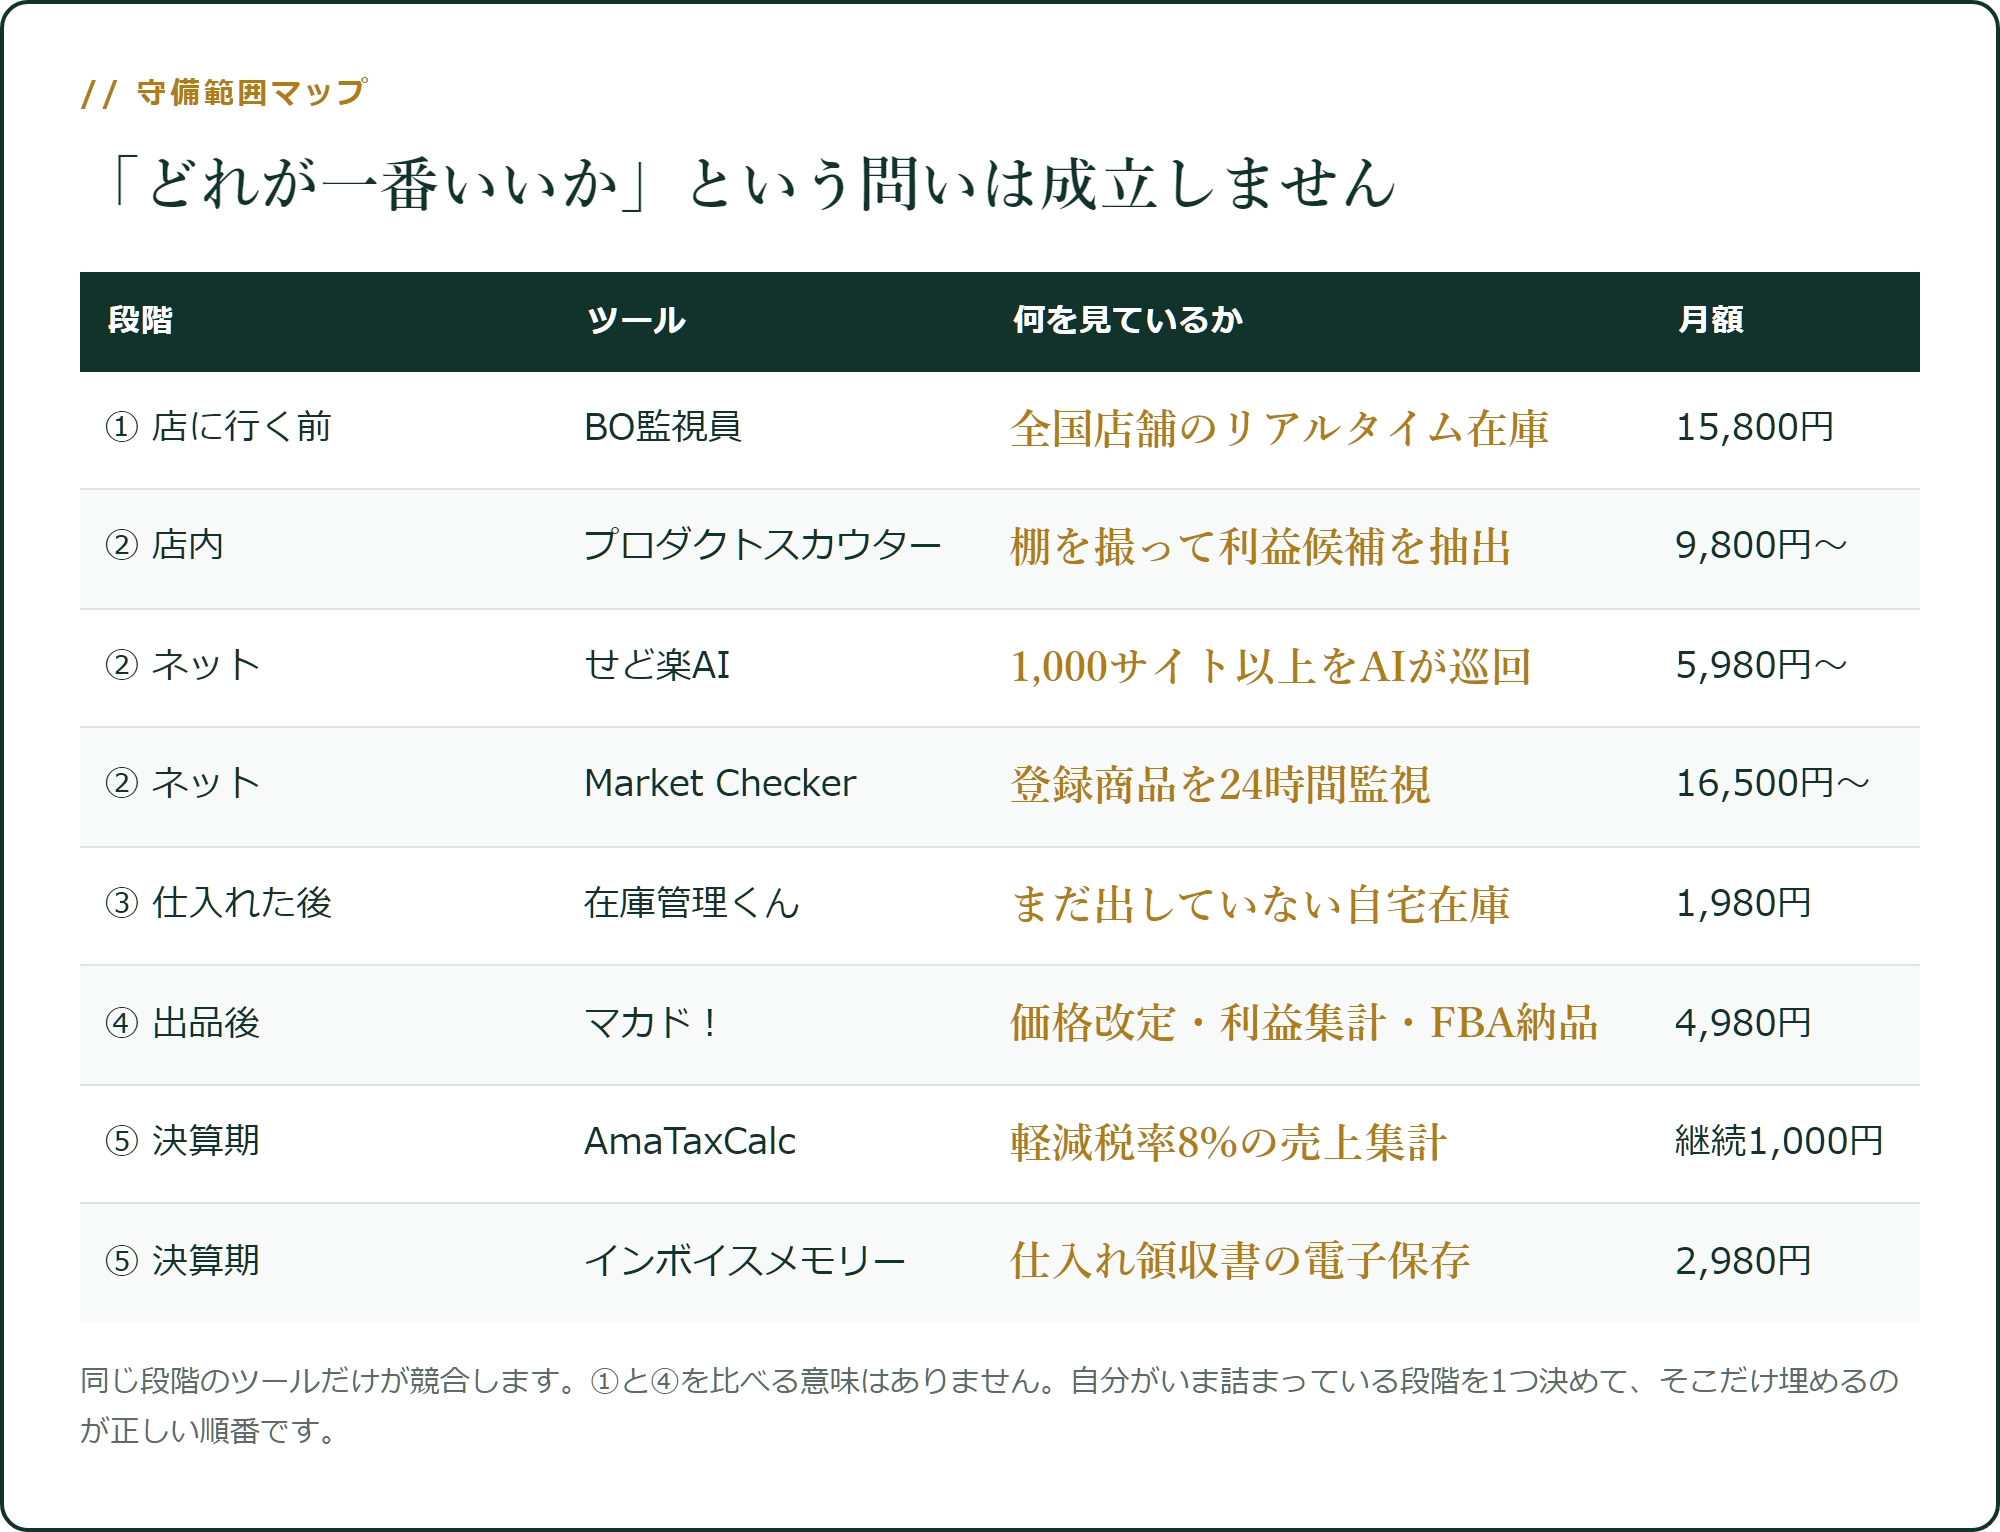Click the price 9,800円〜
The height and width of the screenshot is (1532, 2000).
coord(1762,545)
